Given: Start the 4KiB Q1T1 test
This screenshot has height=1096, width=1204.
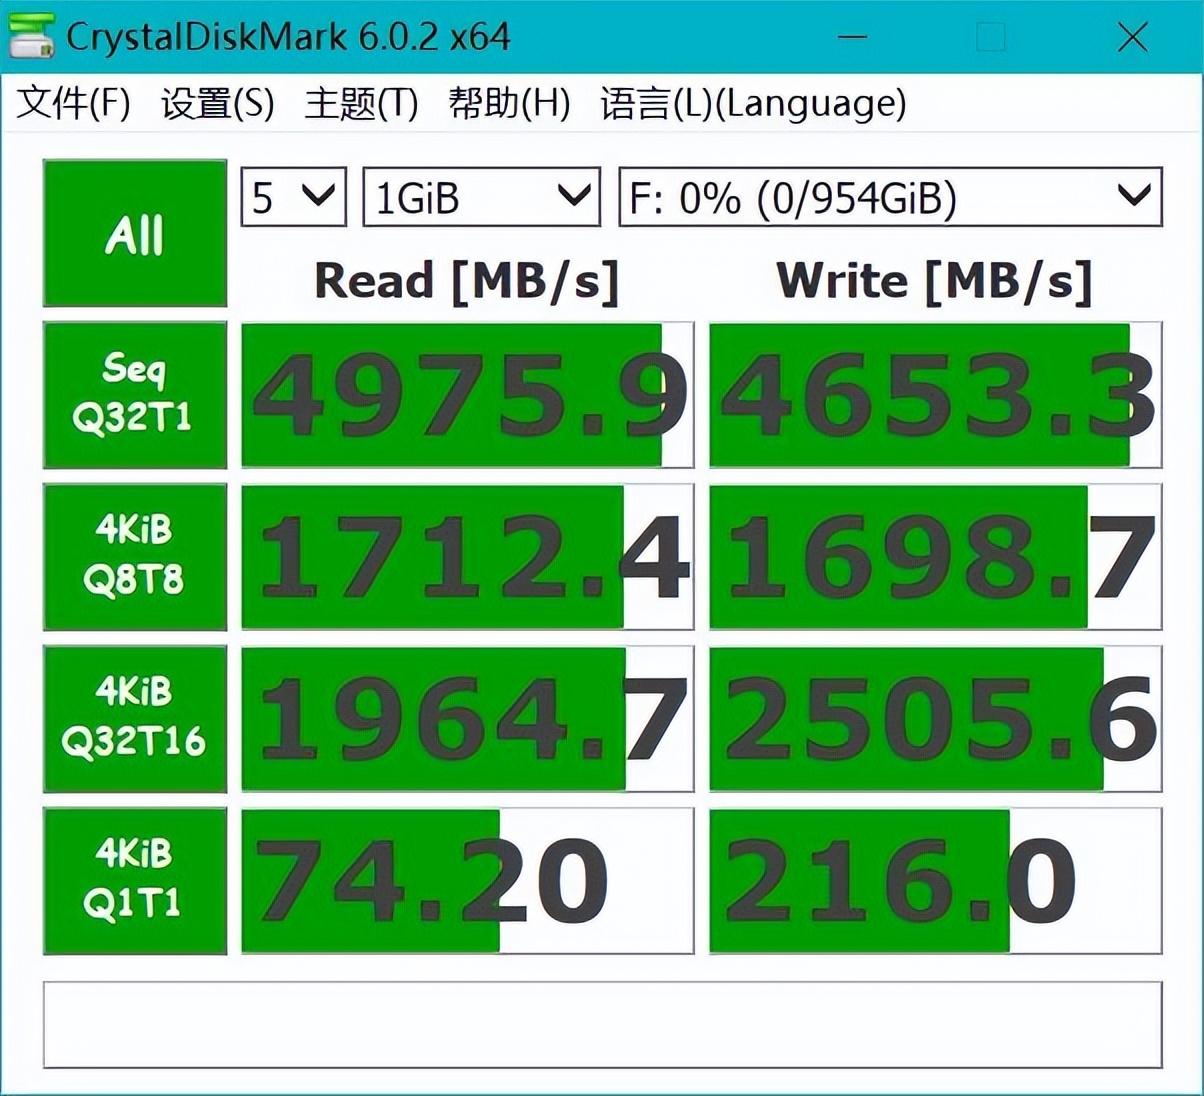Looking at the screenshot, I should pyautogui.click(x=135, y=881).
